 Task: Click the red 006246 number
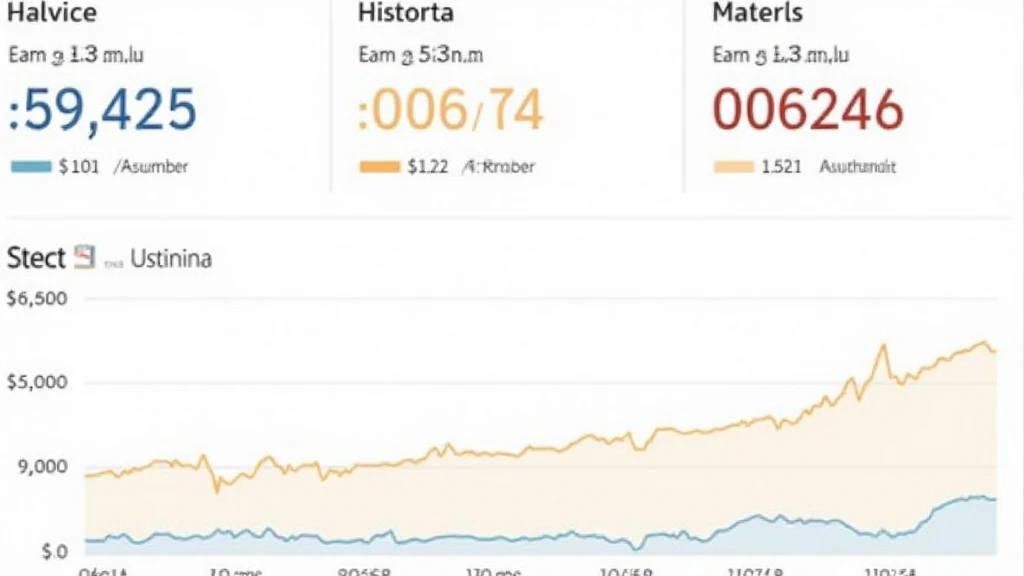click(x=807, y=110)
